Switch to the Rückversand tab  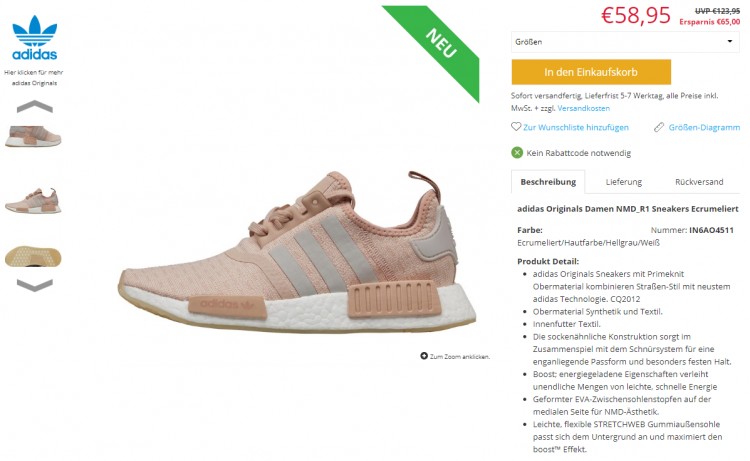coord(699,182)
